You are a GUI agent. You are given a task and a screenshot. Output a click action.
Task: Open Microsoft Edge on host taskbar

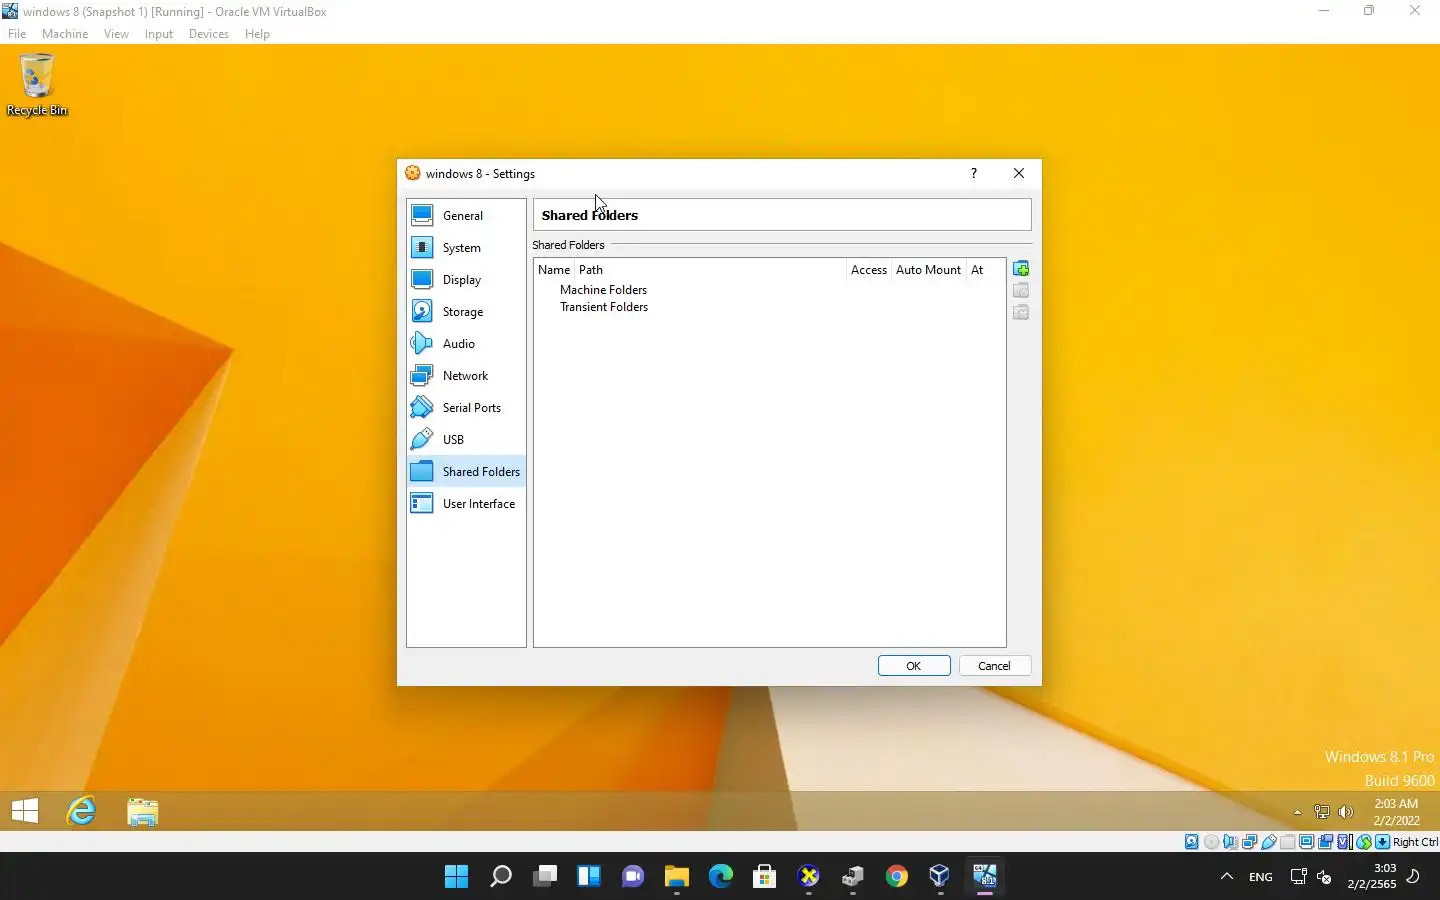click(721, 877)
